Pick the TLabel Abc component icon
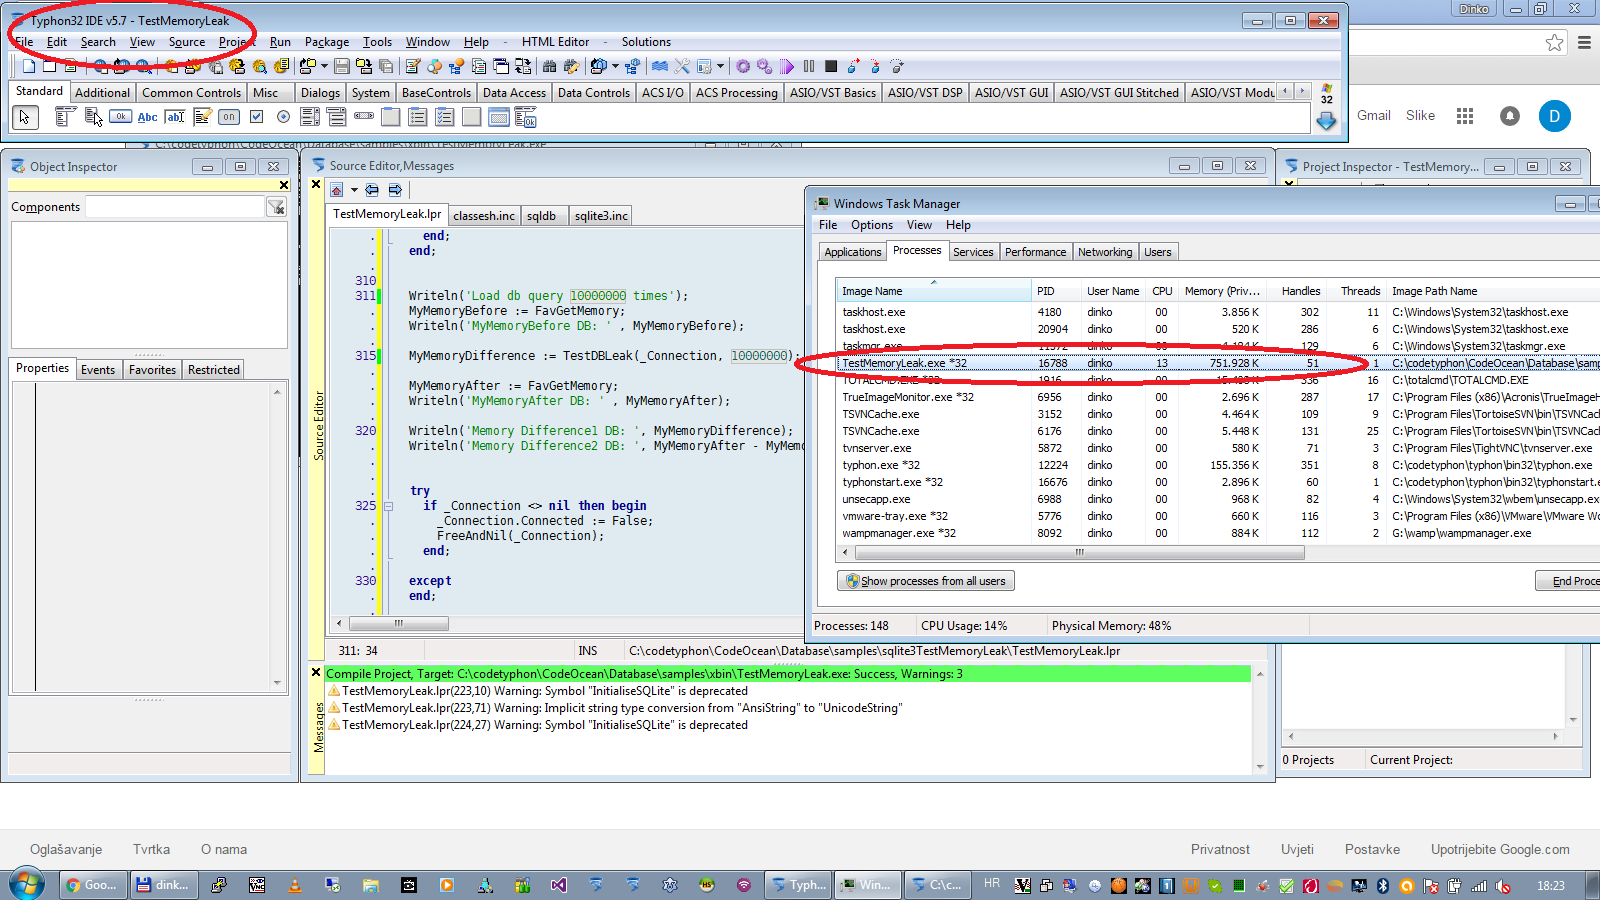Screen dimensions: 1600x900 click(x=147, y=117)
